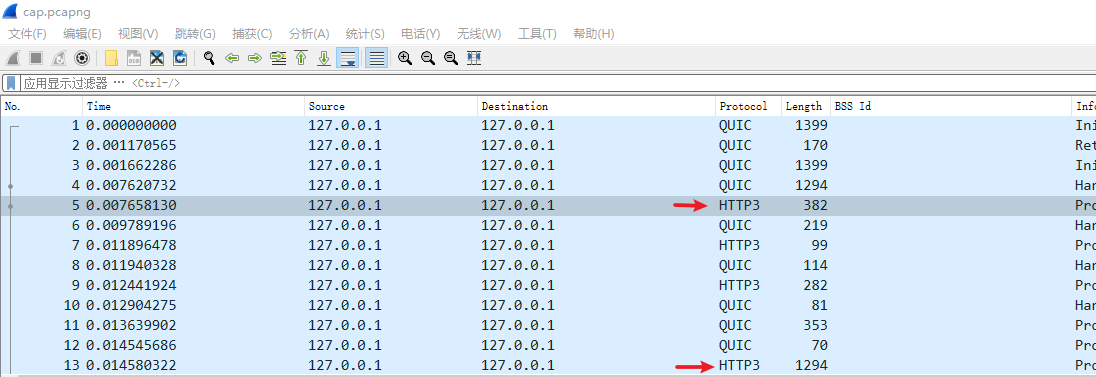Open the 文件(F) menu

pos(27,34)
